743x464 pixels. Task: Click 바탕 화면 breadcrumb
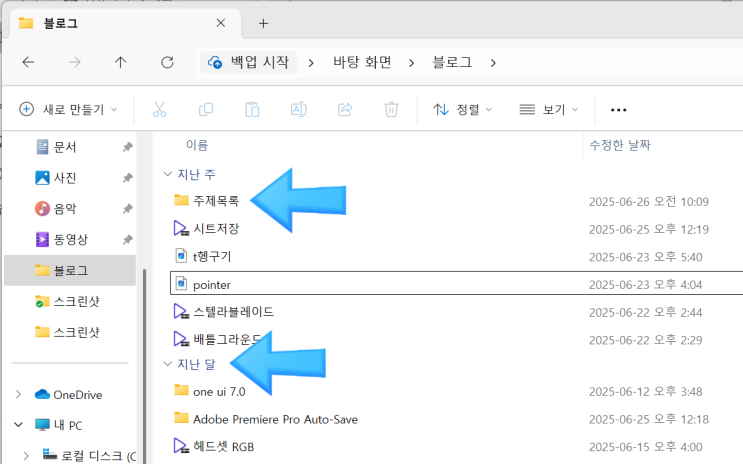pos(362,62)
